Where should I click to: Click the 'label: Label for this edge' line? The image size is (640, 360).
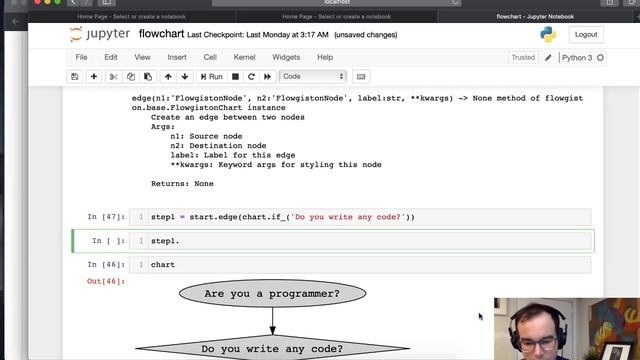(x=233, y=155)
